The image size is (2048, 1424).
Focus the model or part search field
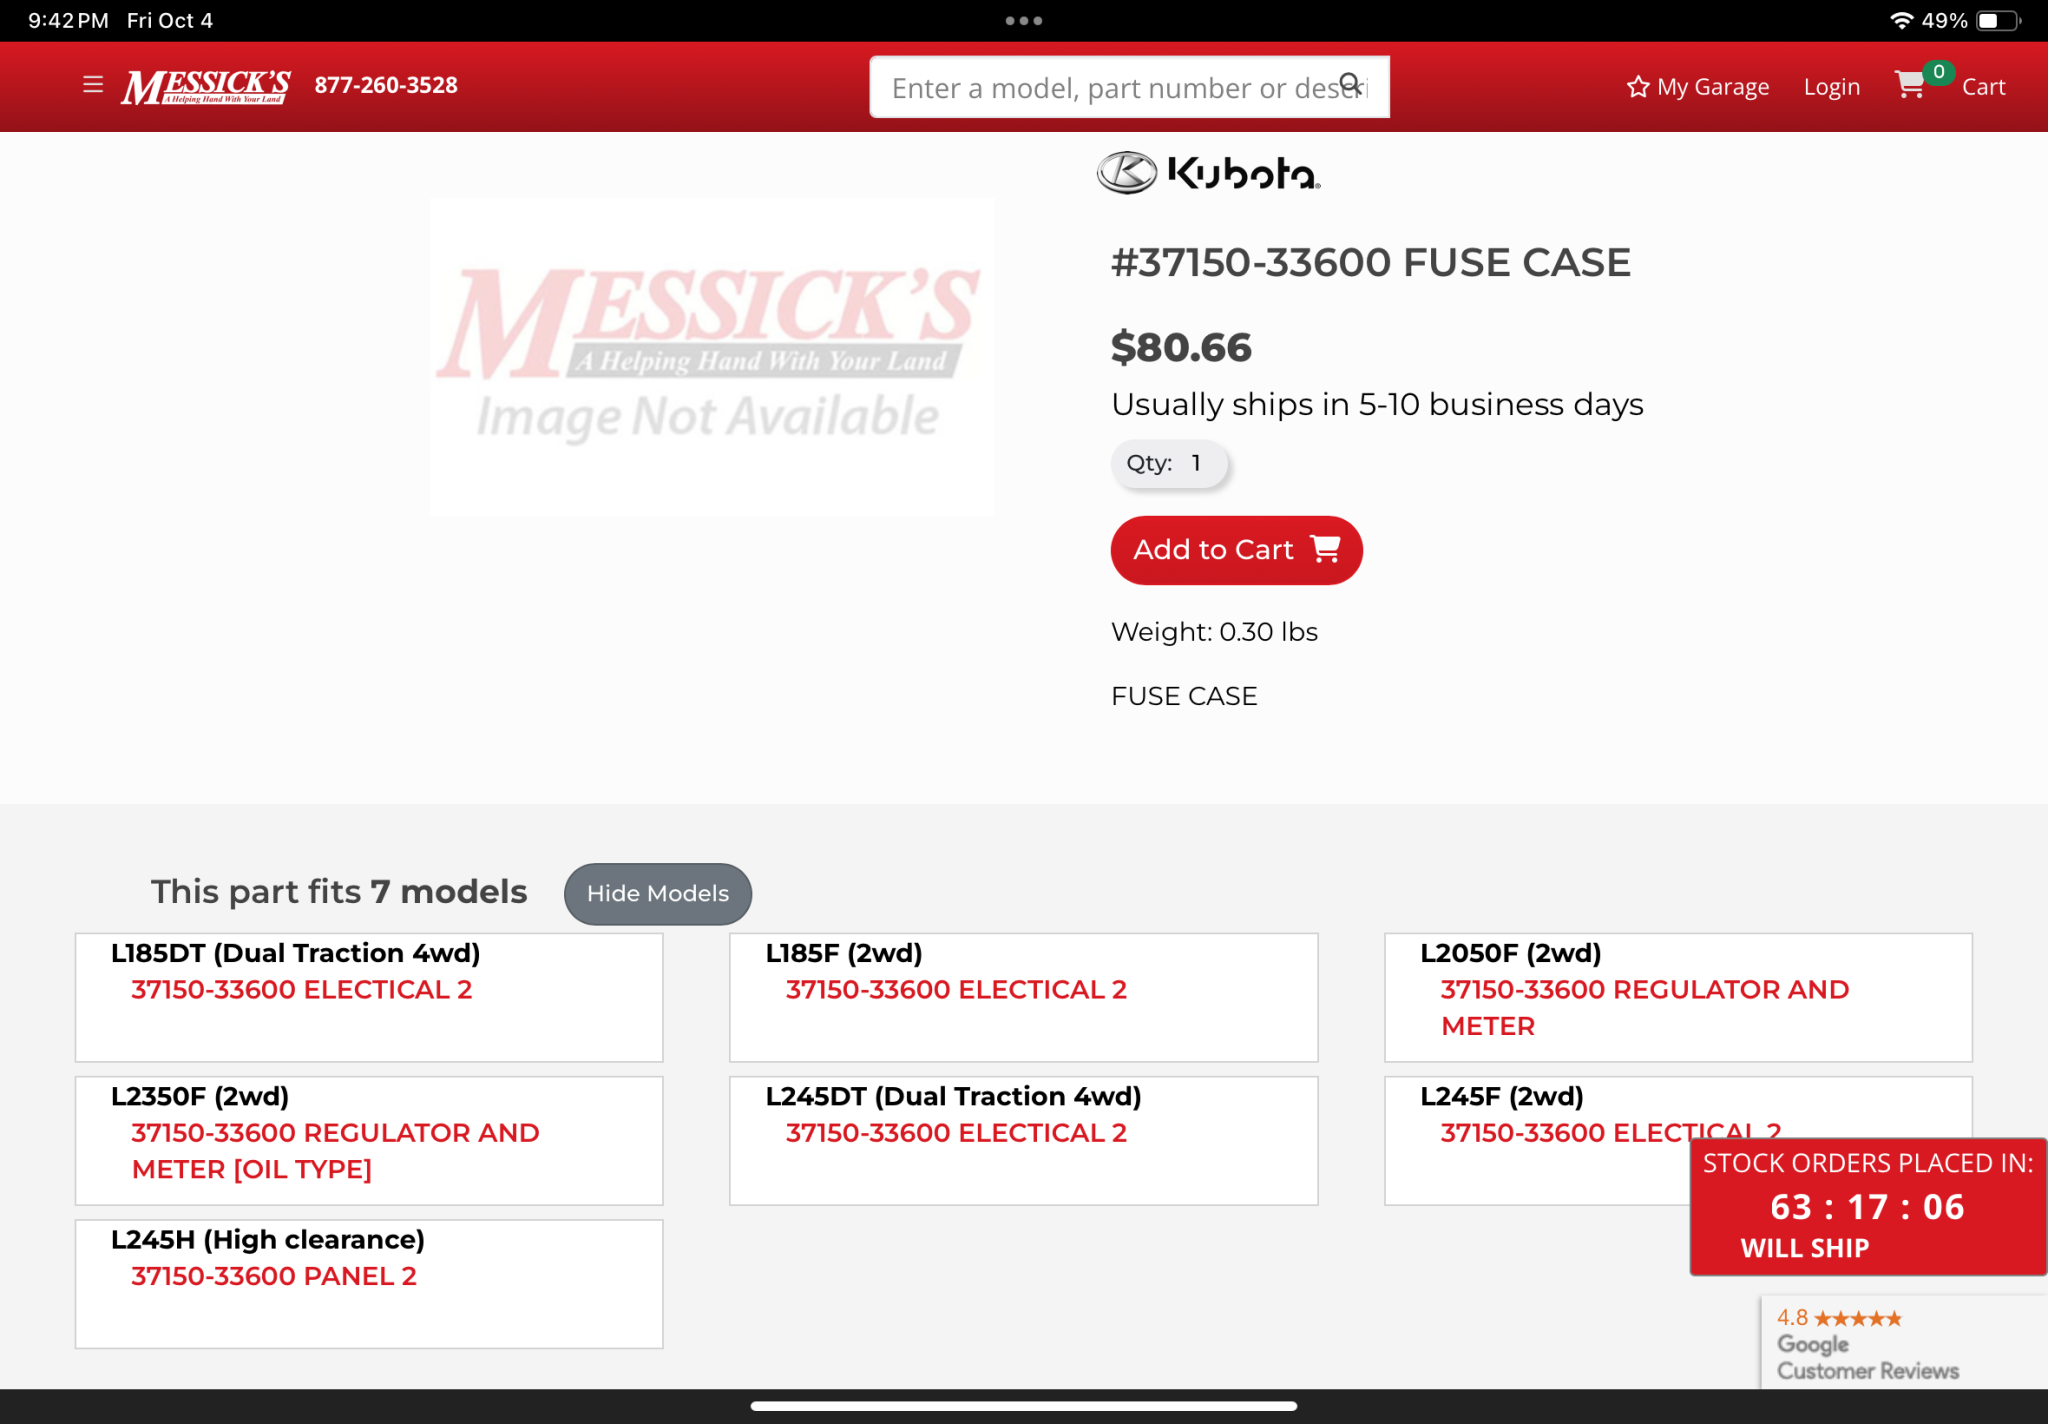[x=1129, y=87]
